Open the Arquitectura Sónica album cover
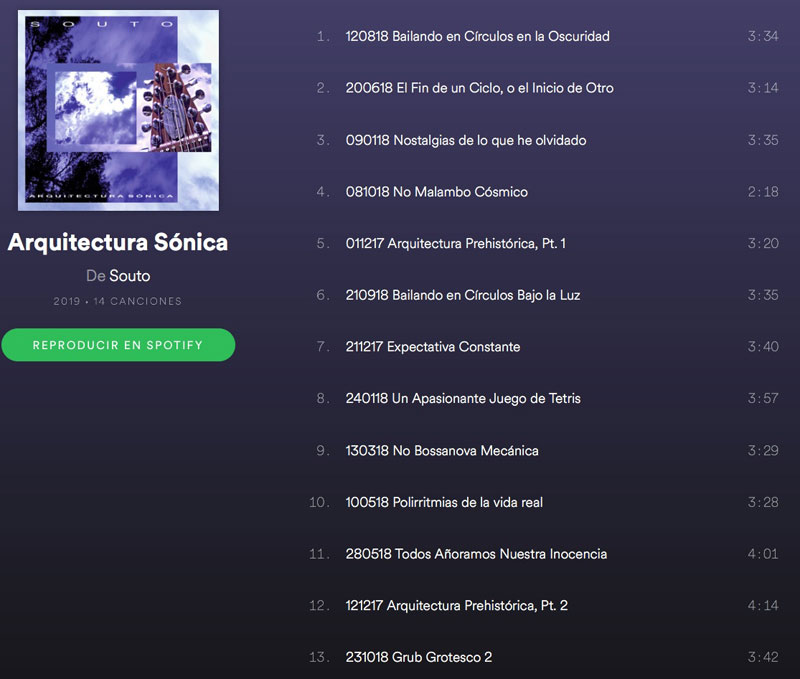Viewport: 800px width, 679px height. click(118, 110)
